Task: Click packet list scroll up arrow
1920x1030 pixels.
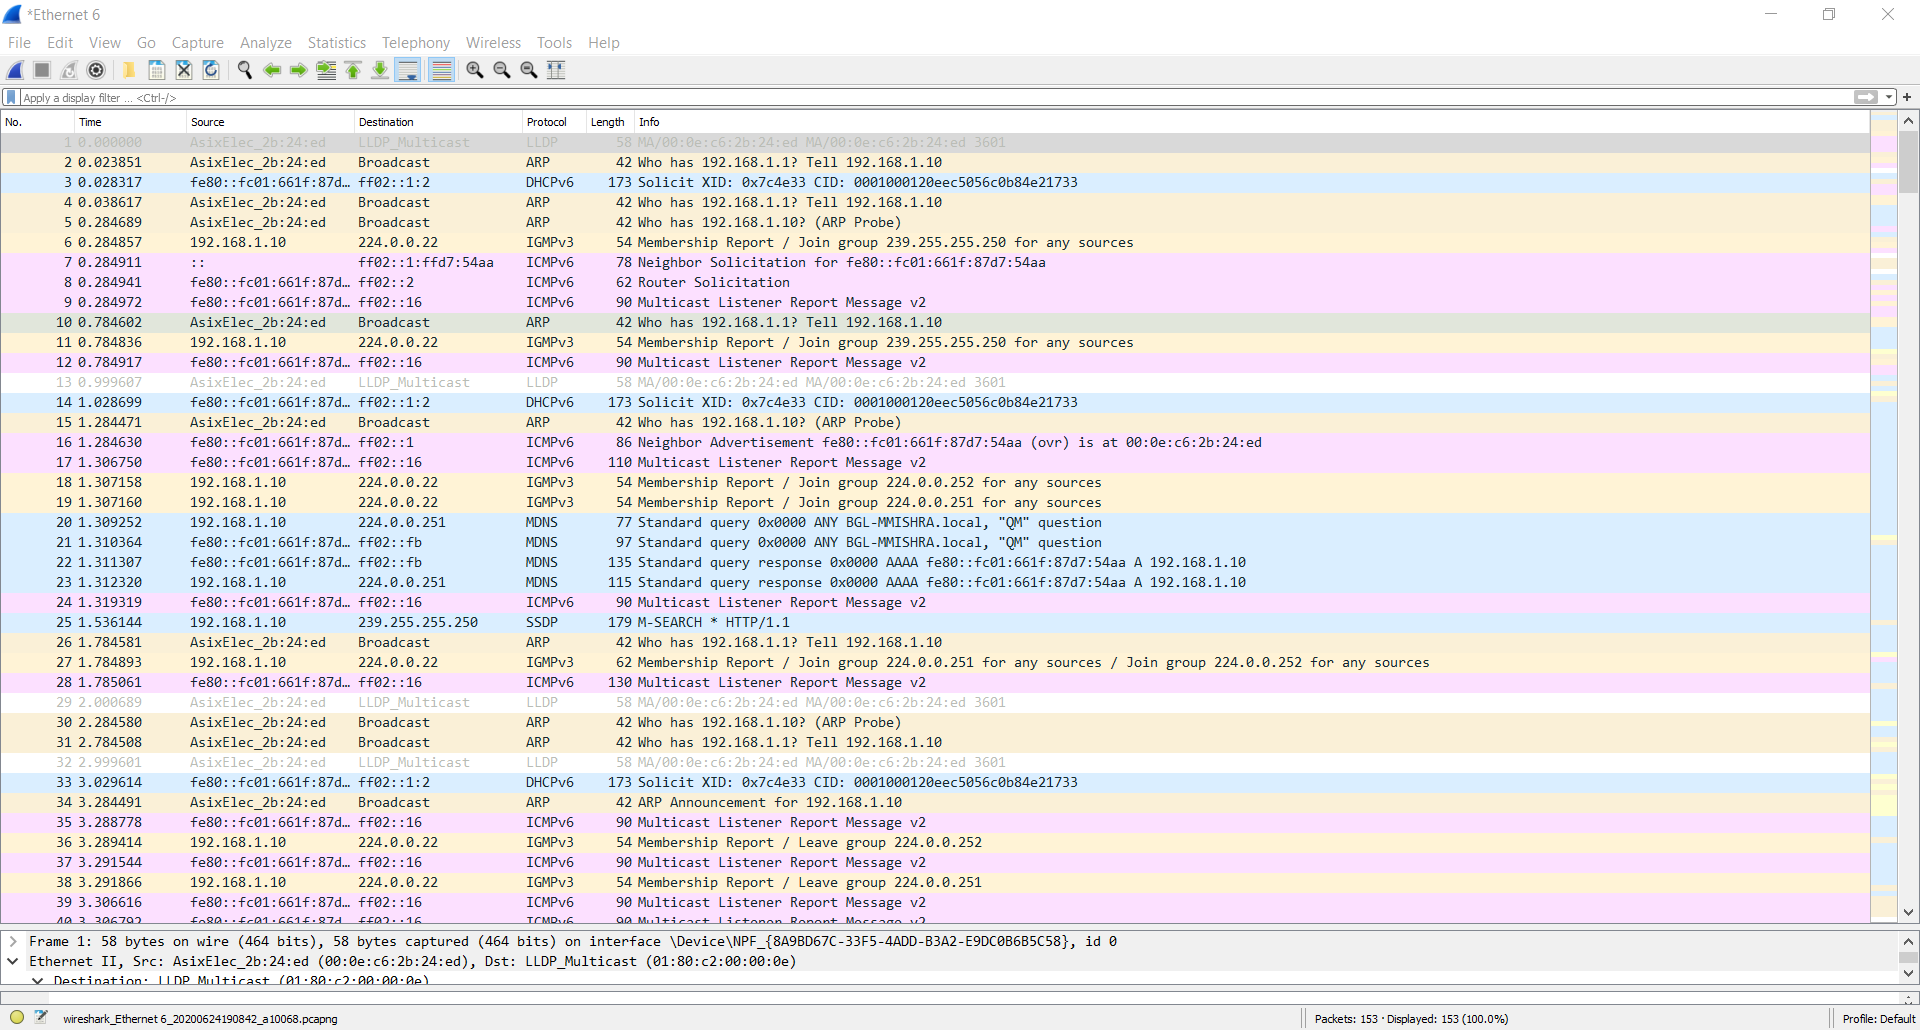Action: [x=1908, y=121]
